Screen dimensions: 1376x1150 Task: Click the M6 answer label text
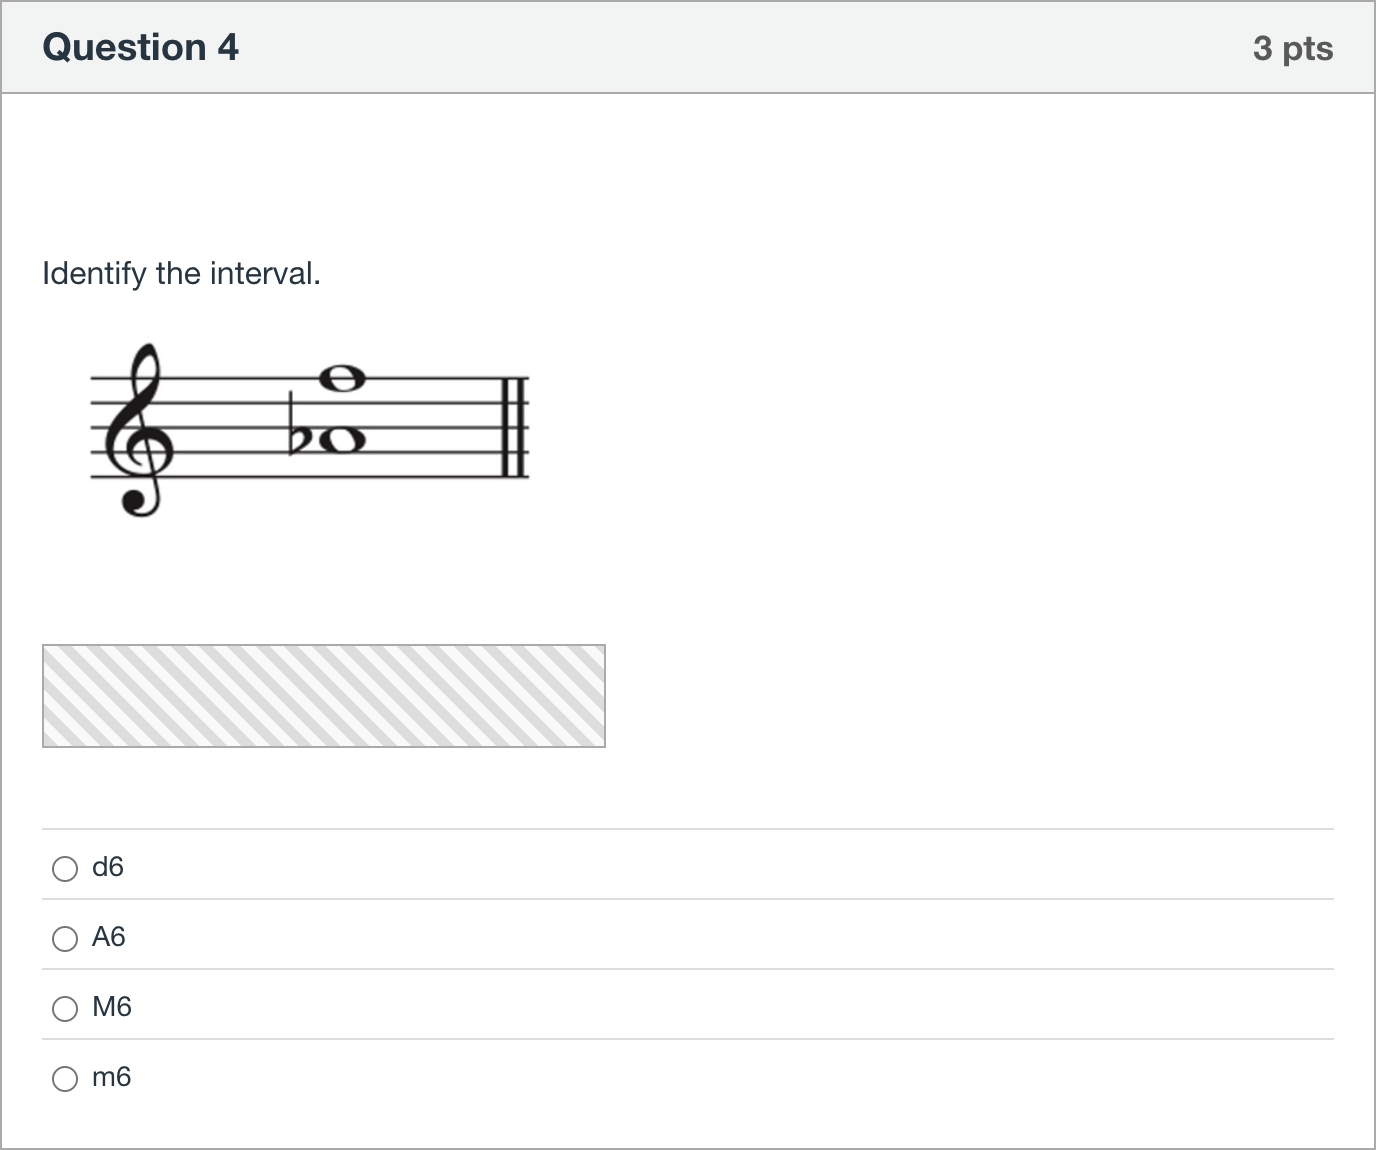click(112, 1007)
